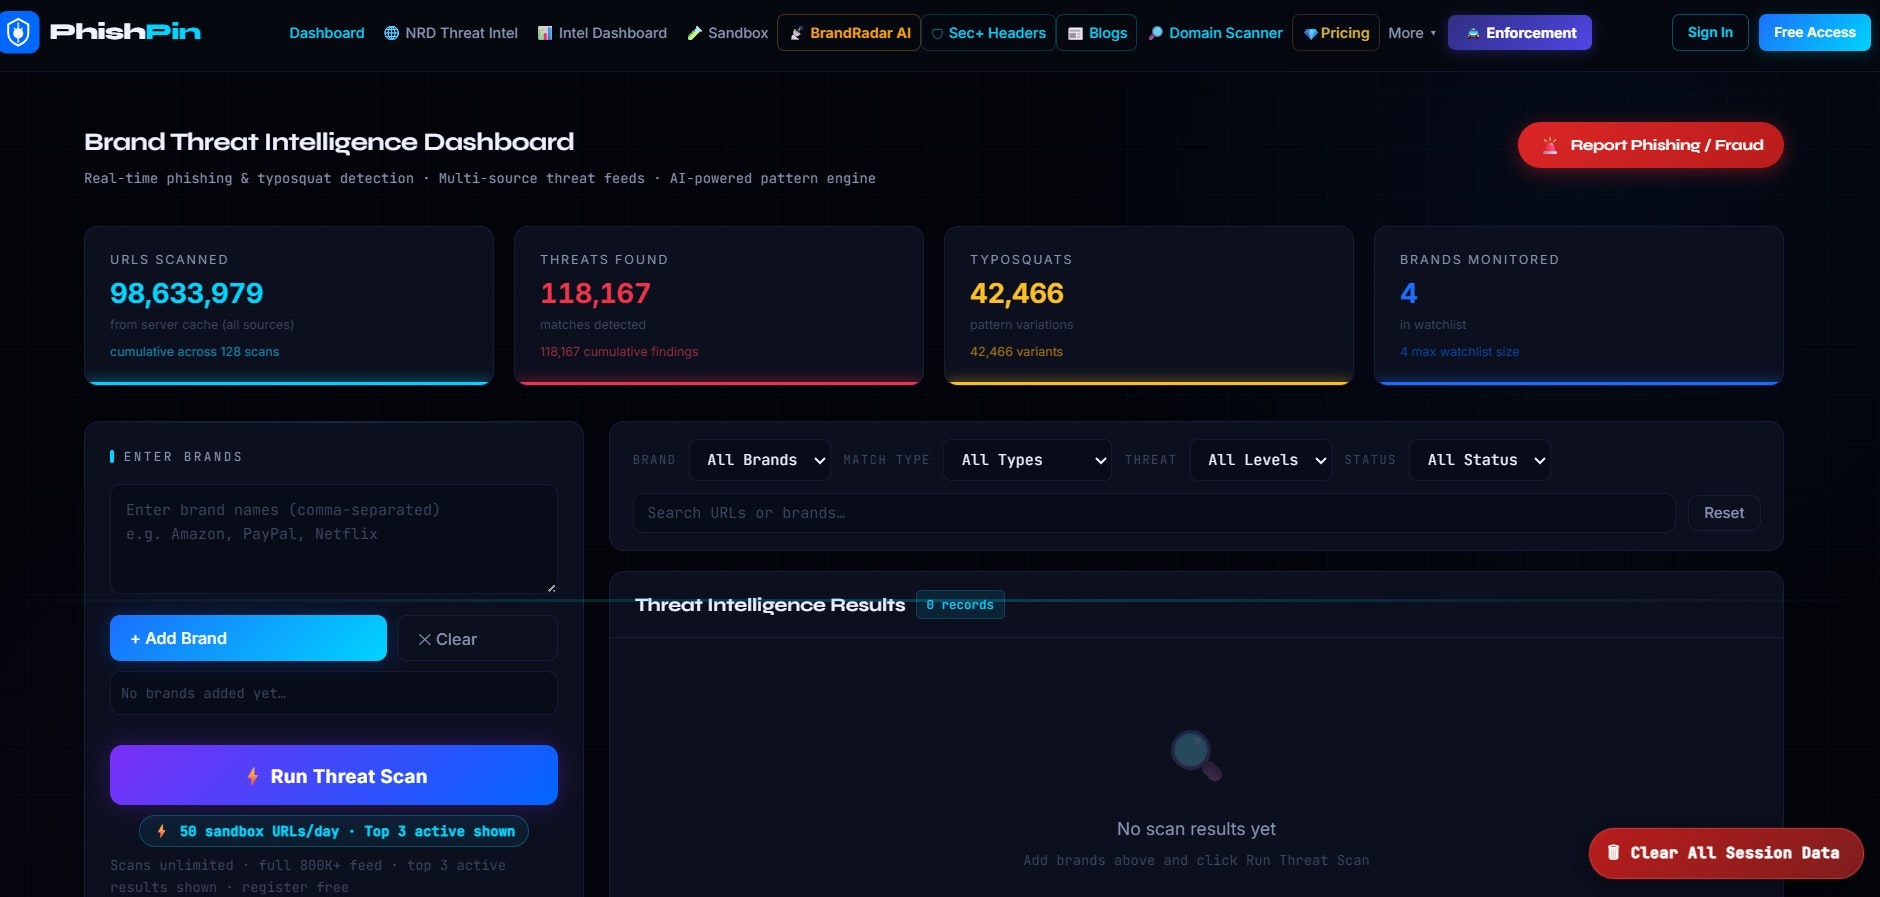Click the Free Access button
Screen dimensions: 1880x897
(1814, 32)
